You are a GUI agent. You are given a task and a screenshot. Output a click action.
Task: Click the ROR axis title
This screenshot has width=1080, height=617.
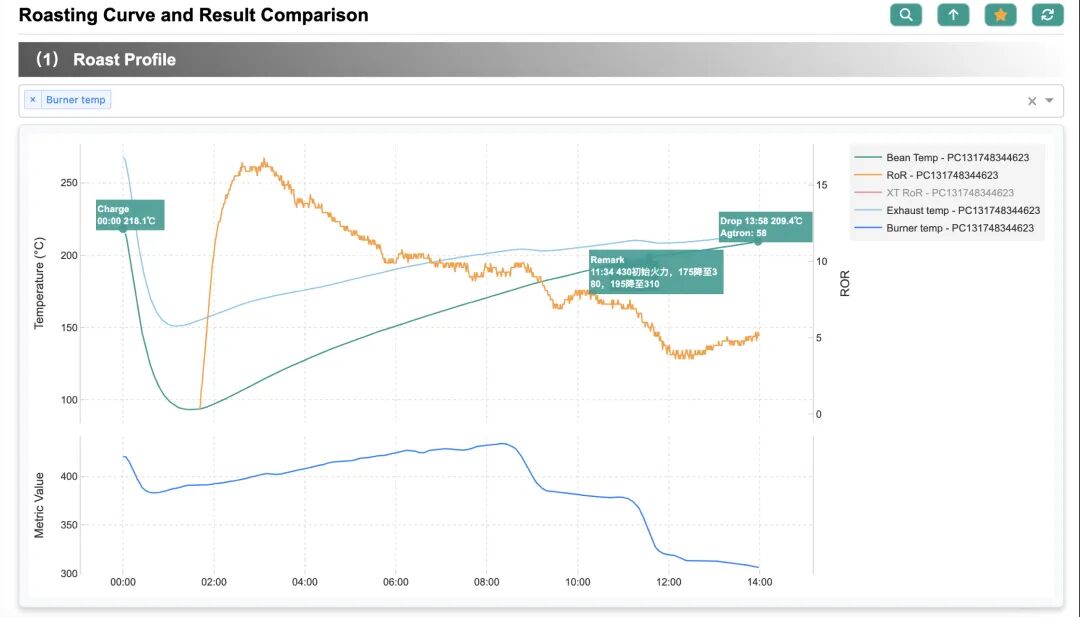[x=845, y=283]
